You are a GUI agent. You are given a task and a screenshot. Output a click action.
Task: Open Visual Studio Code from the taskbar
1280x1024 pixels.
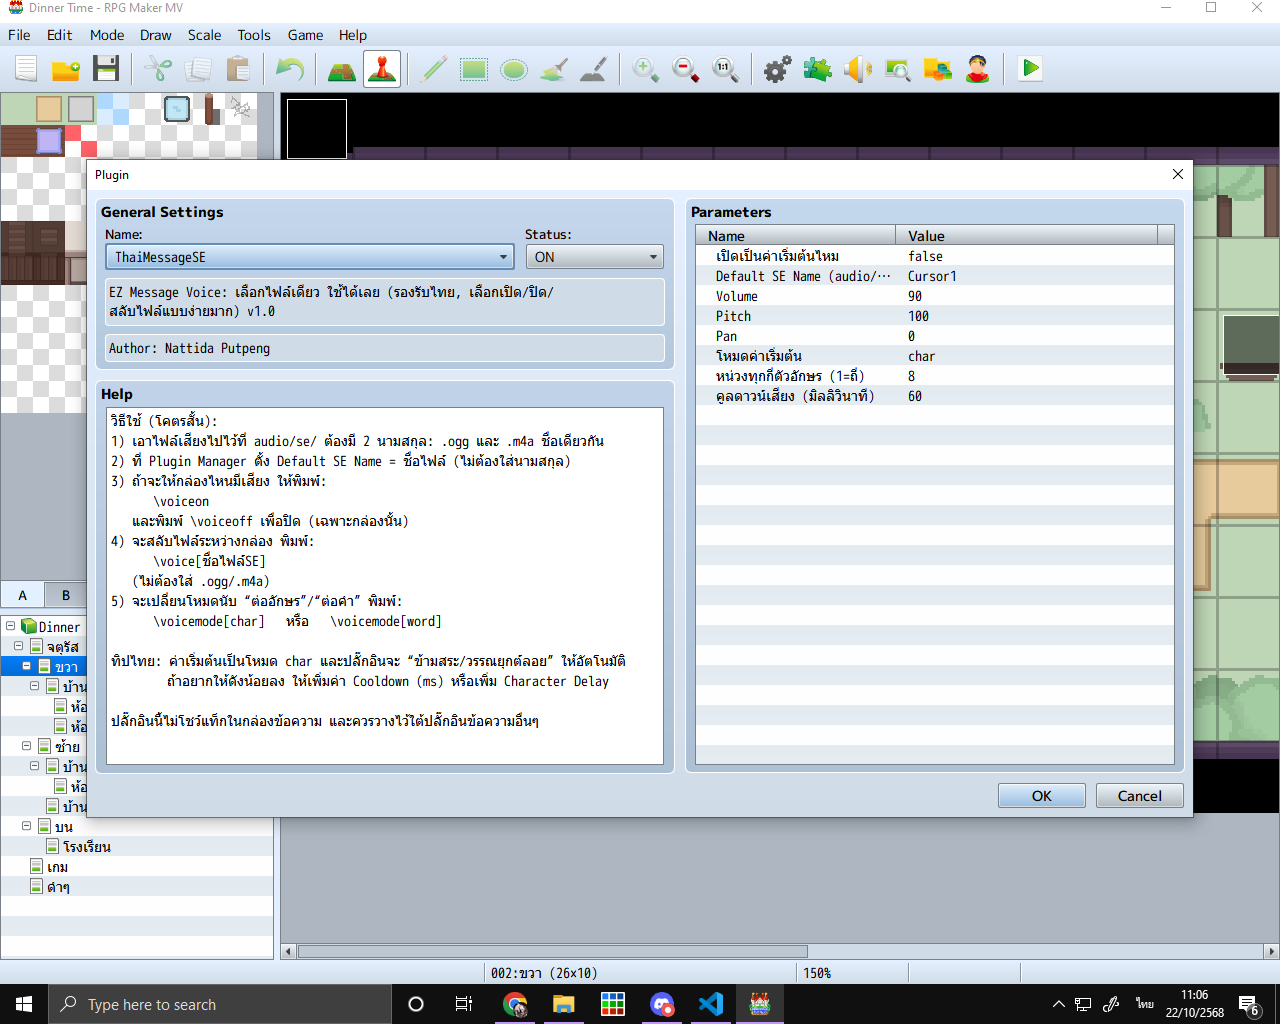point(711,1004)
